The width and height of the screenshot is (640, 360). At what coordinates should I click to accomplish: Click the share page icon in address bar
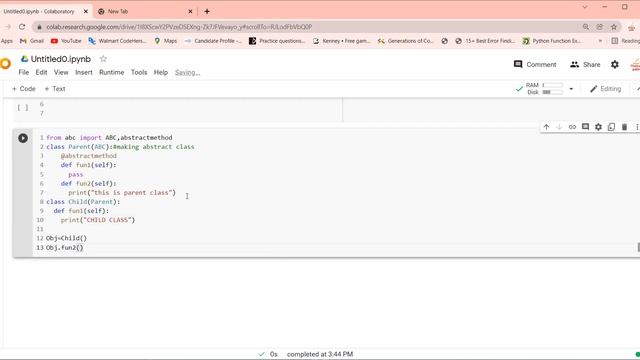point(600,27)
